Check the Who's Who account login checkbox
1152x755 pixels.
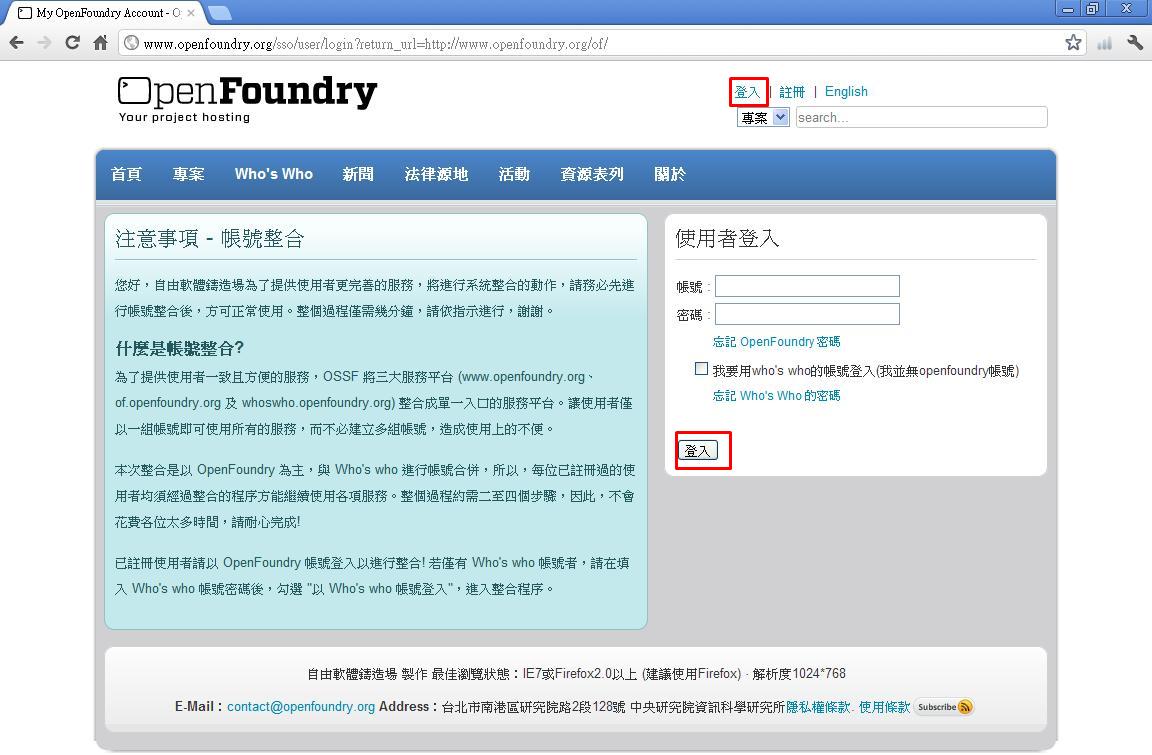click(x=701, y=369)
